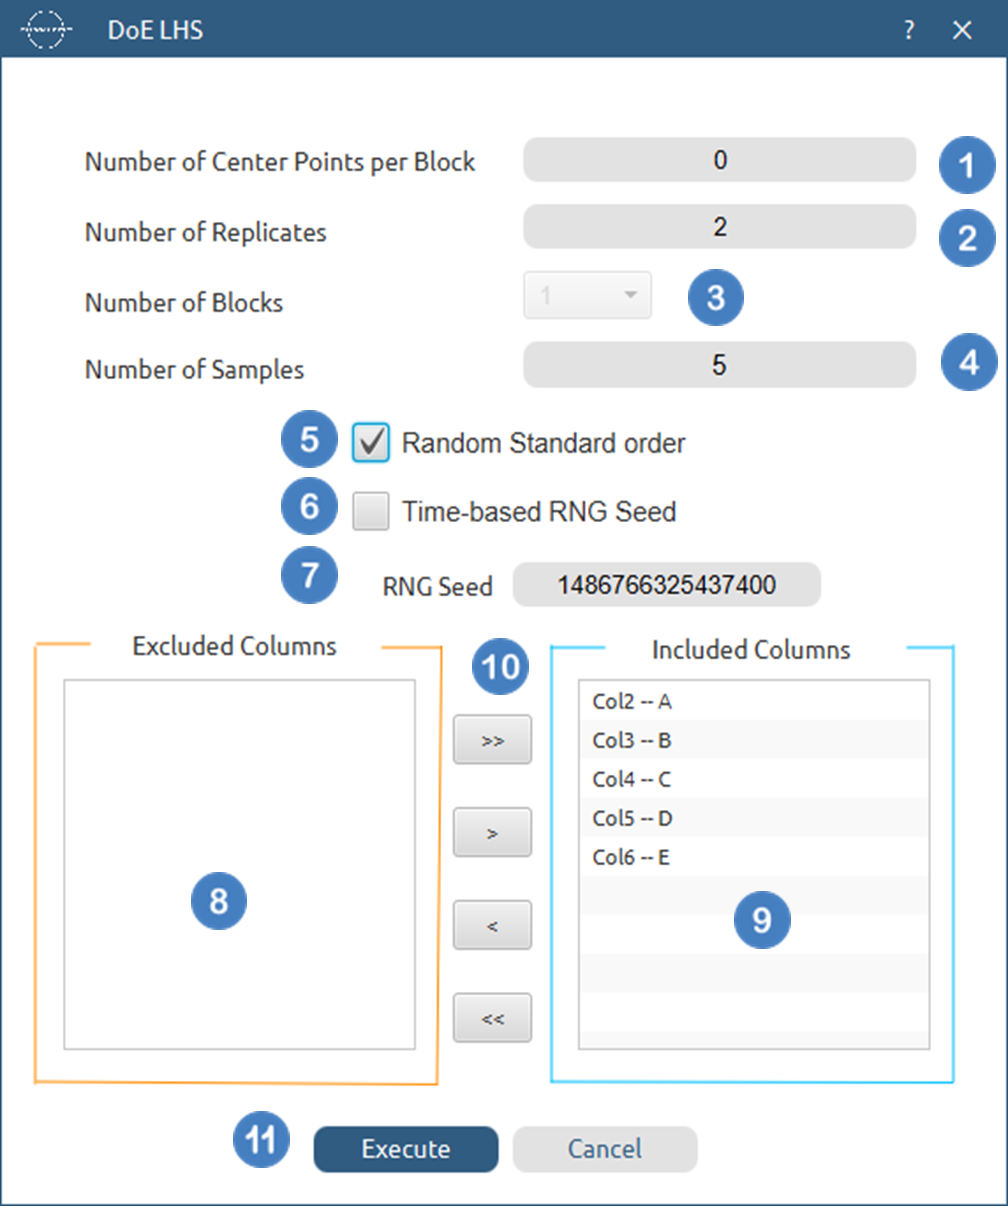This screenshot has height=1206, width=1008.
Task: Click the app logo icon in title bar
Action: point(47,30)
